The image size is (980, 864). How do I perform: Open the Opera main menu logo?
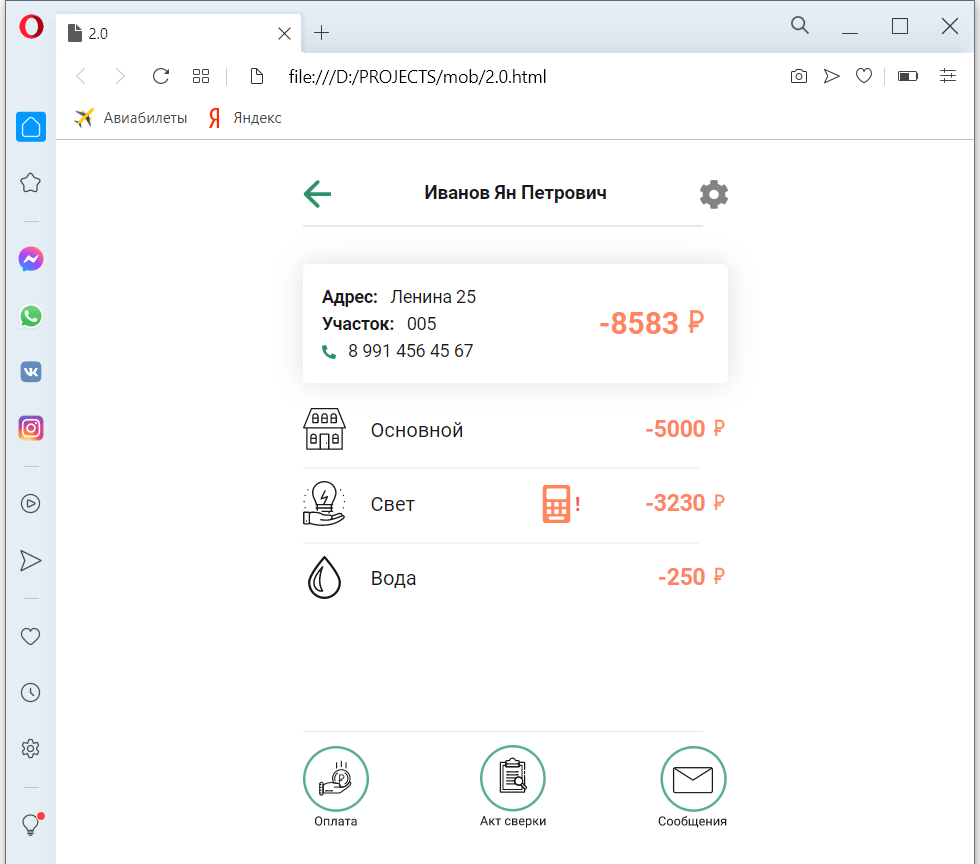pos(31,28)
